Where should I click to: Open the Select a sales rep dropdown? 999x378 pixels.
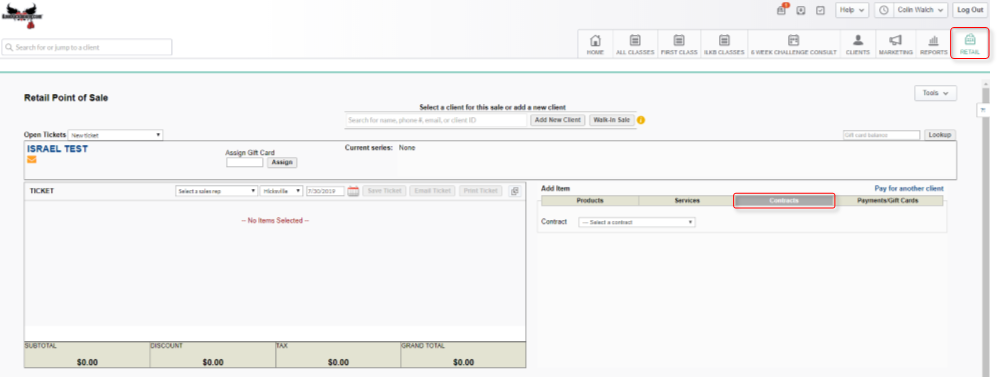coord(217,191)
